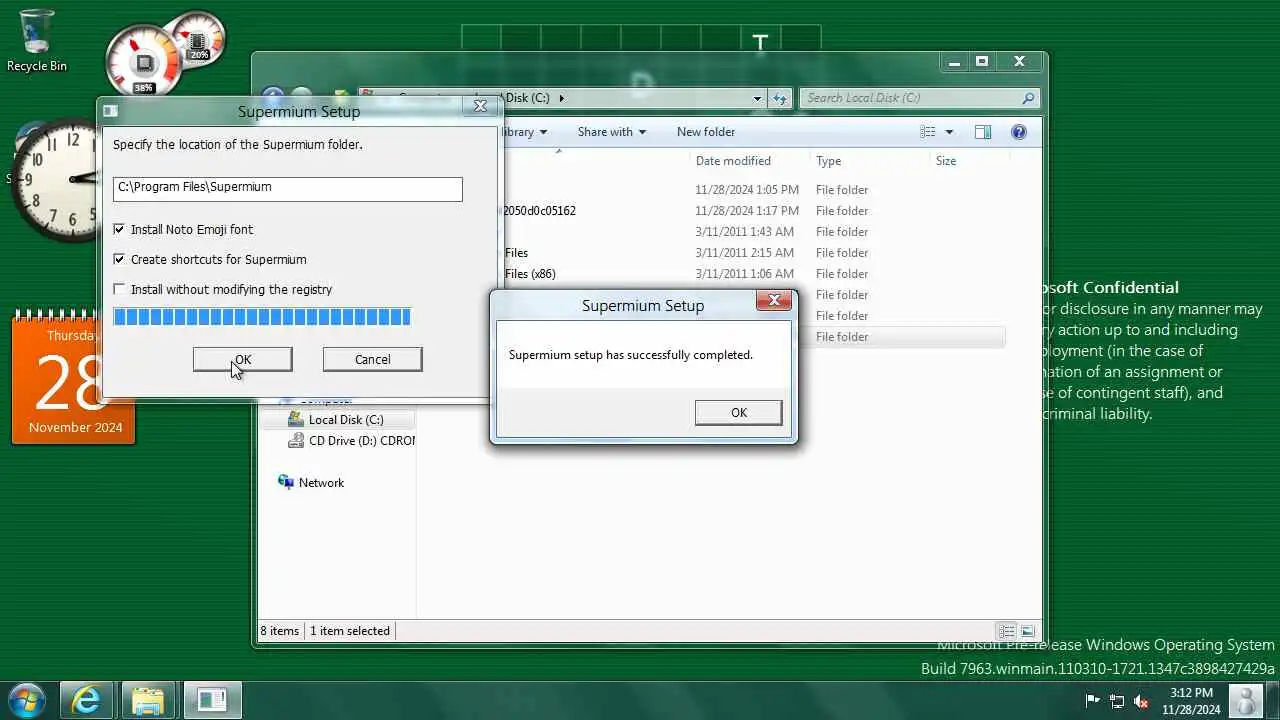1280x720 pixels.
Task: Click Cancel in Supermium Setup
Action: coord(372,359)
